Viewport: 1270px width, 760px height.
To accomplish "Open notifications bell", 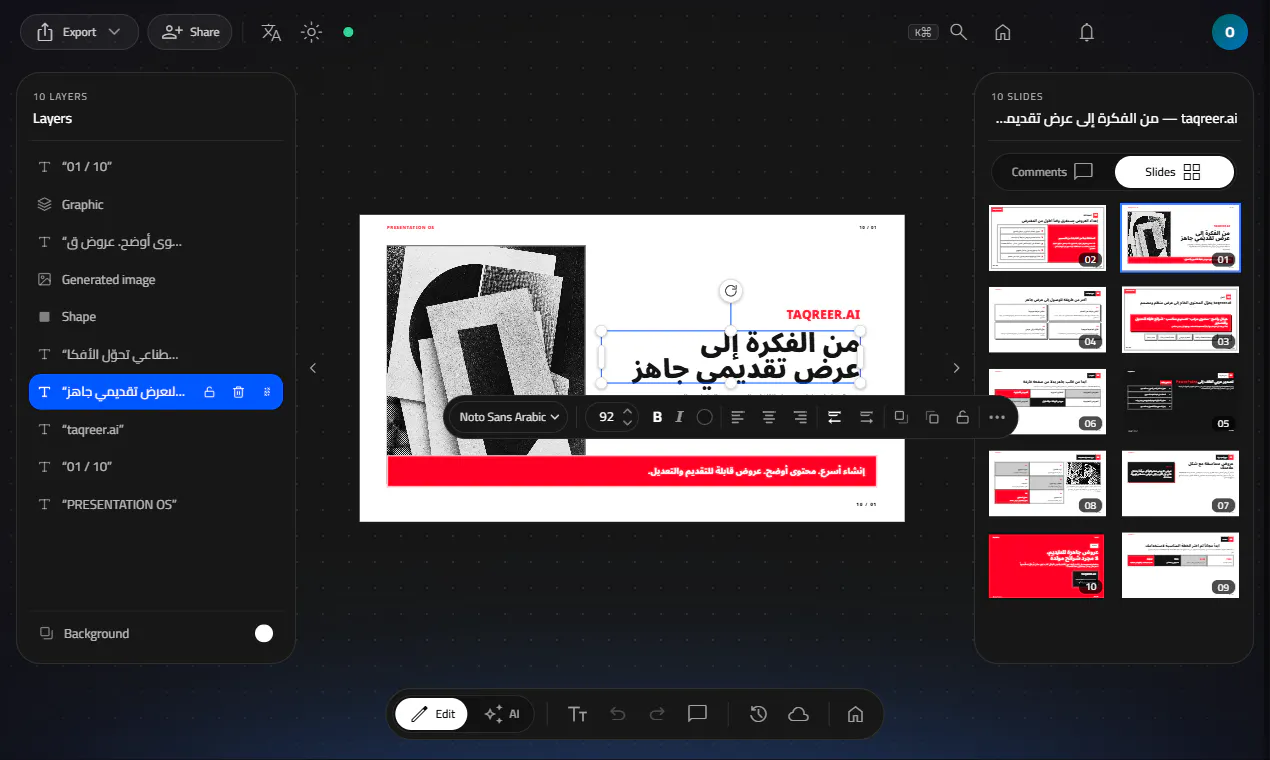I will pos(1087,32).
